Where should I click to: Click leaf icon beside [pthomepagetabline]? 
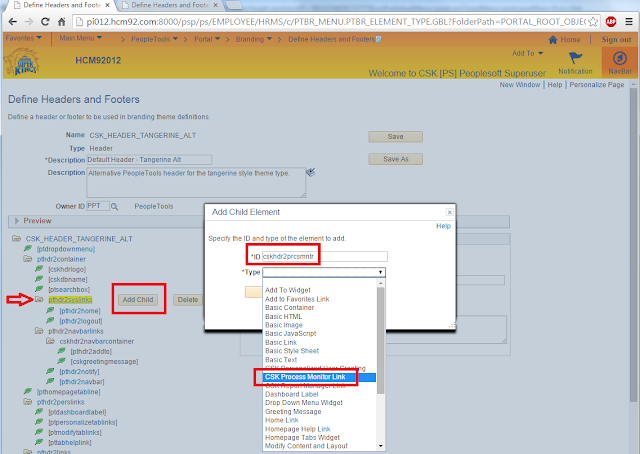(x=28, y=391)
